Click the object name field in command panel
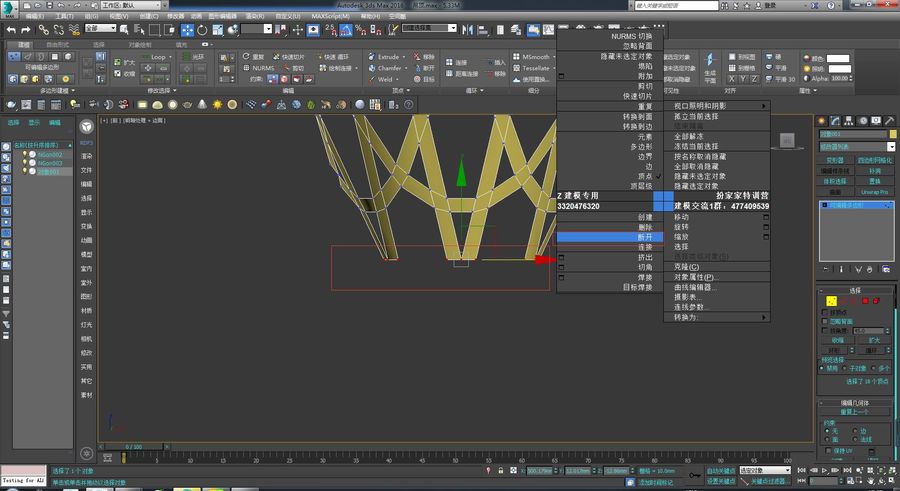 point(852,134)
